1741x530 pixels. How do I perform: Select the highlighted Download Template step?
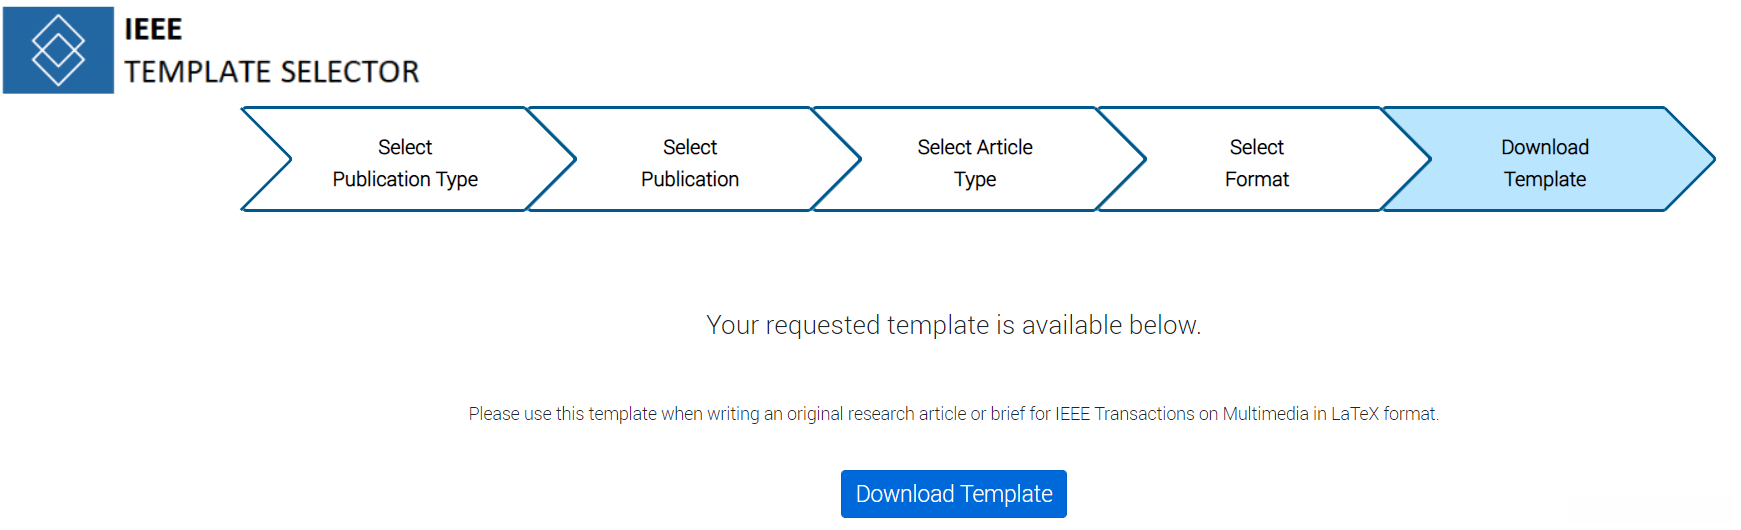(1544, 162)
